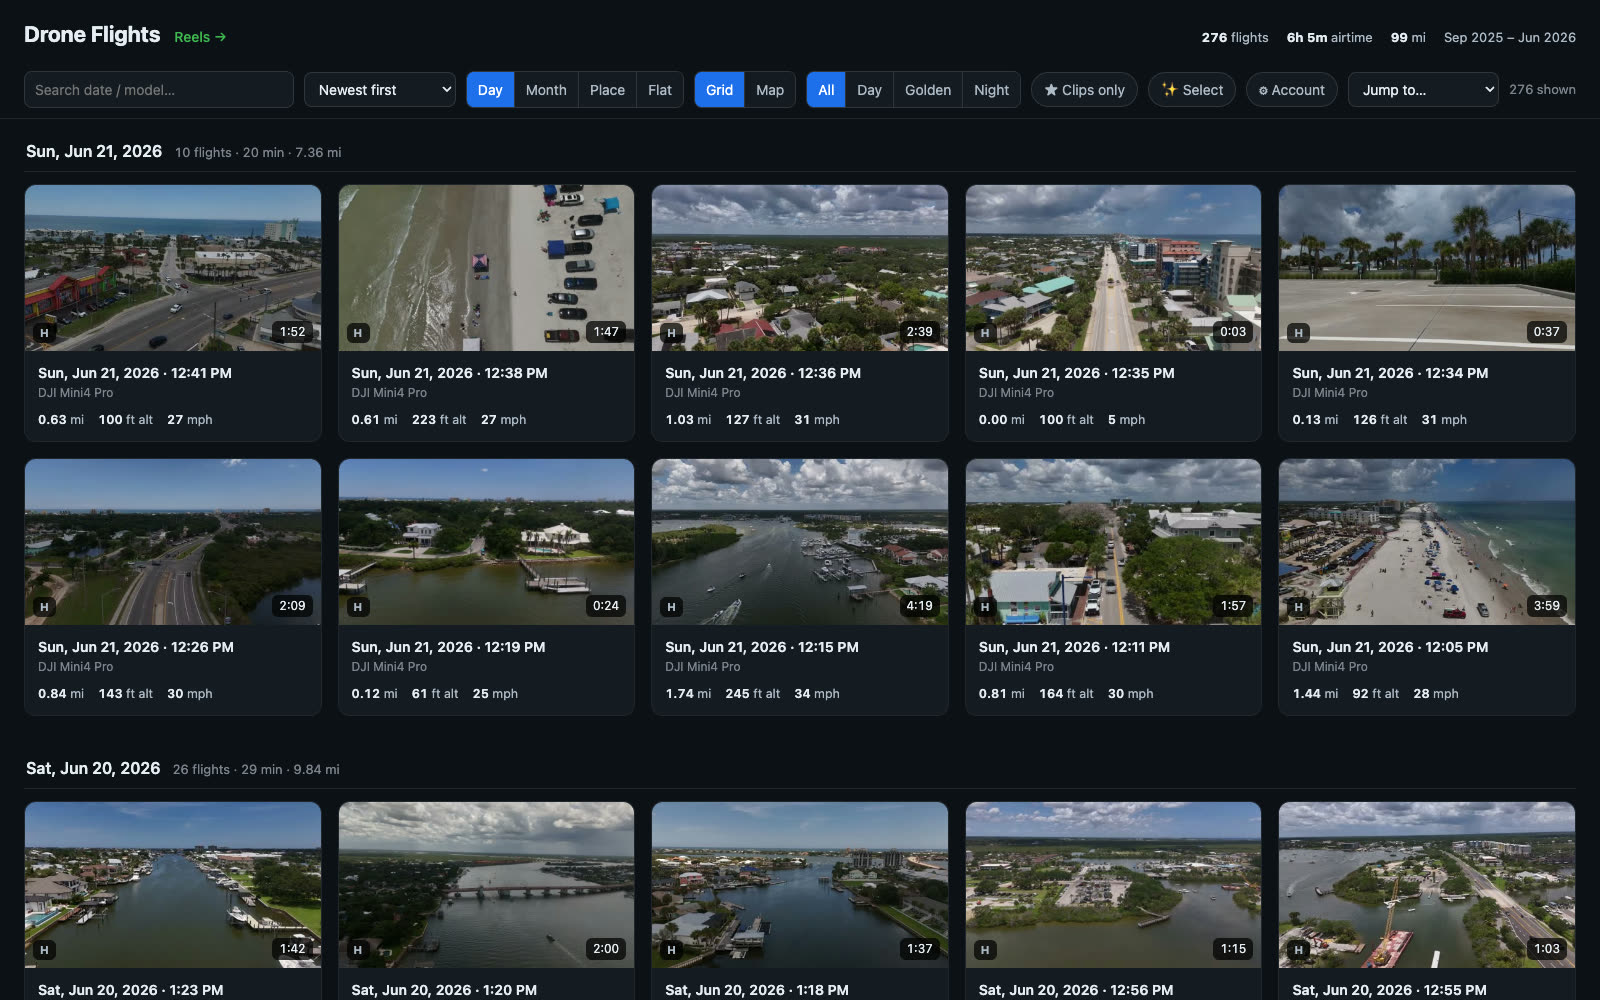Select the Flat grouping tab
The image size is (1600, 1000).
(x=660, y=90)
